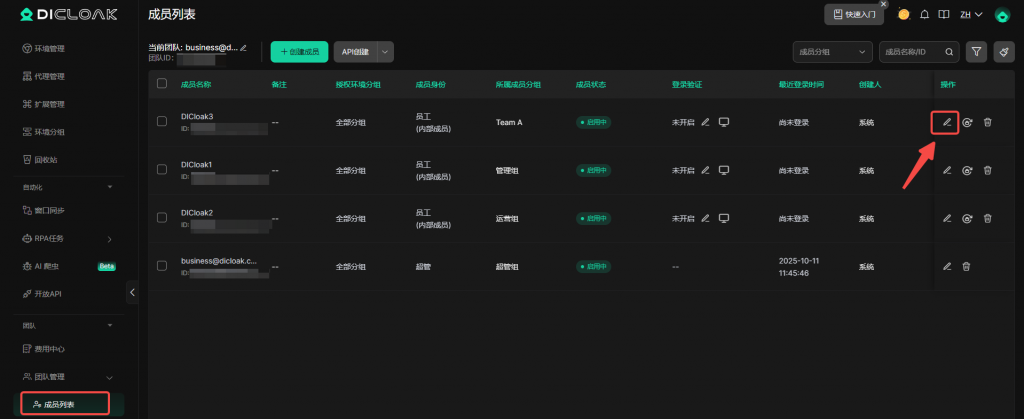
Task: Click the 创建成员 button
Action: [x=299, y=51]
